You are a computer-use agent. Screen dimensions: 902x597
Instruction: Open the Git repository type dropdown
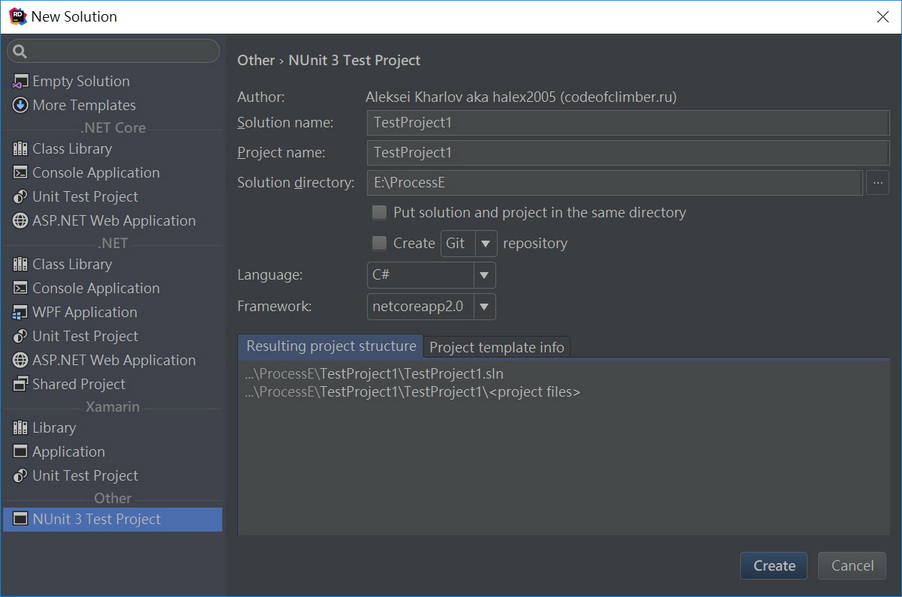point(485,243)
